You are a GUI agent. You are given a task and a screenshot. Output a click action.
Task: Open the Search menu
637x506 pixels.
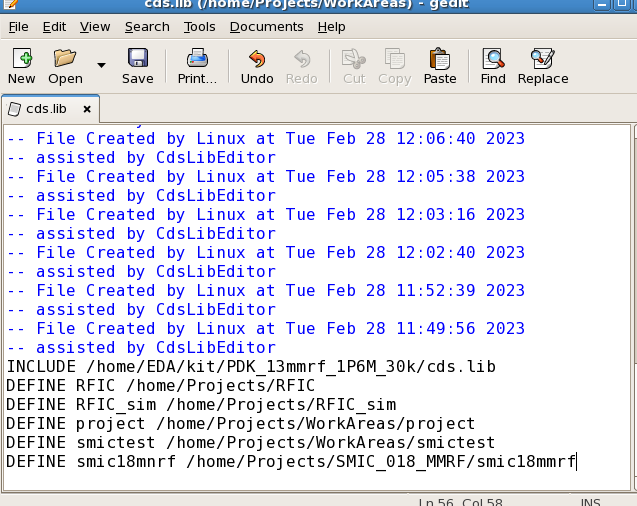click(x=147, y=26)
